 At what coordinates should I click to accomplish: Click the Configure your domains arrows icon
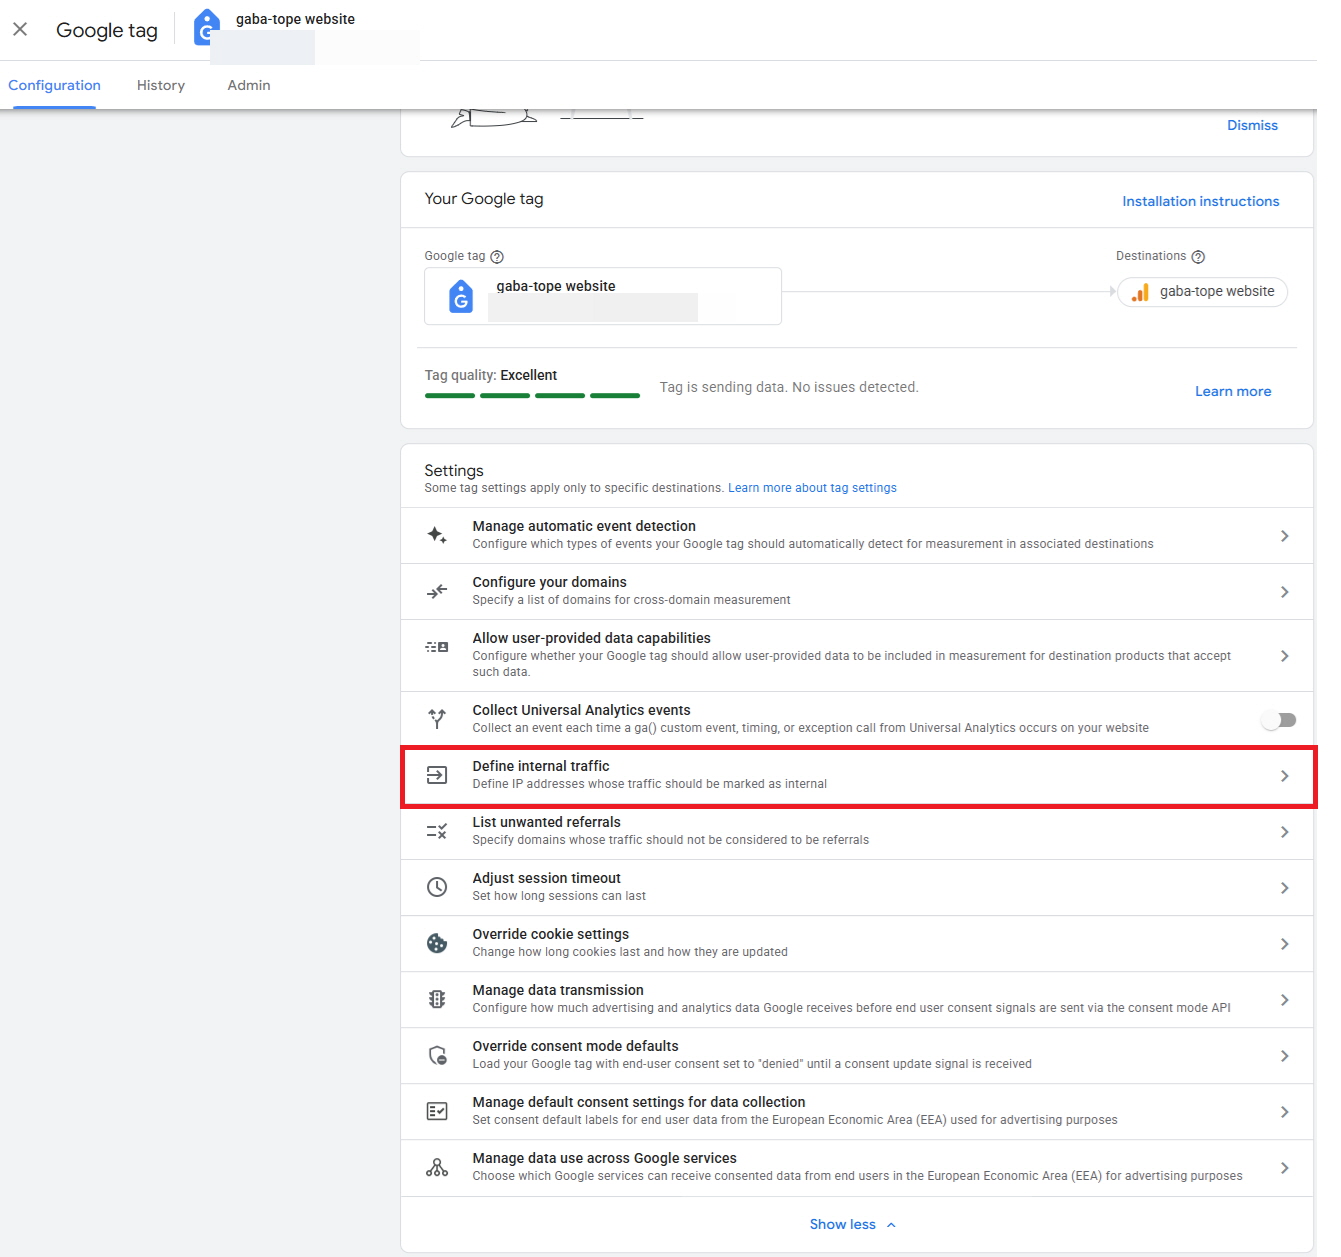[437, 591]
